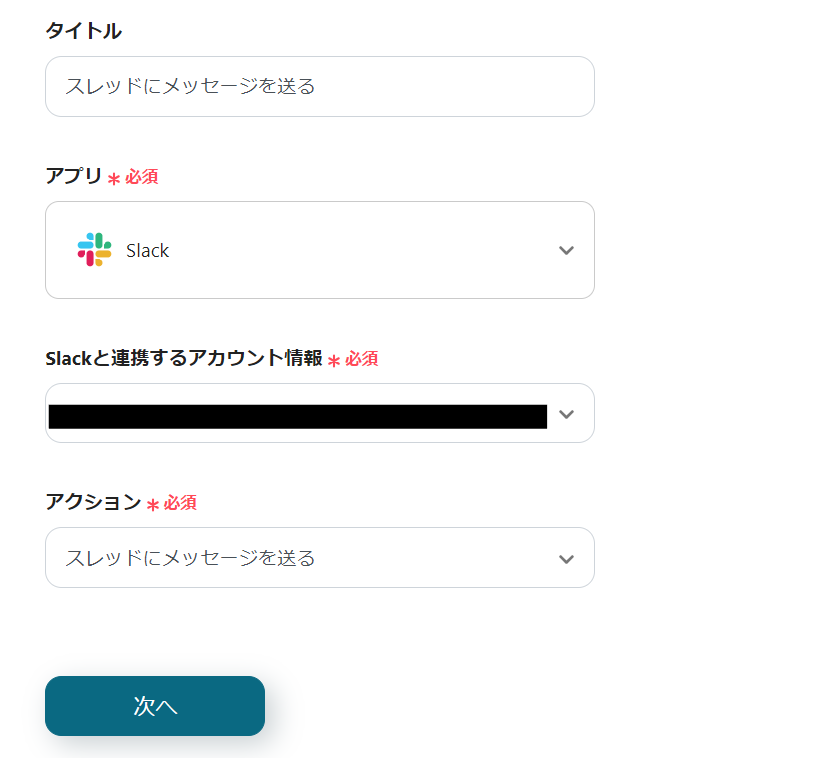817x758 pixels.
Task: Click the アプリ field label
Action: pos(74,176)
